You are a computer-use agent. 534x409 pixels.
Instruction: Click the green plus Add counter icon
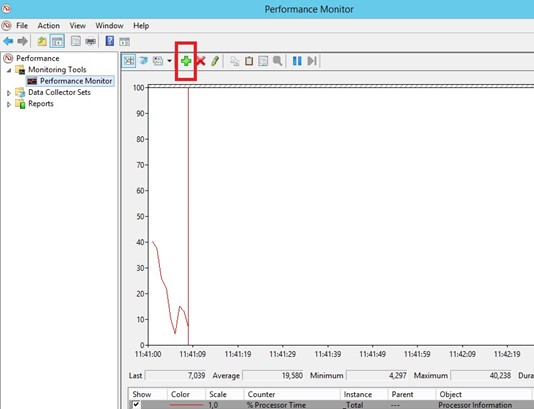point(186,61)
